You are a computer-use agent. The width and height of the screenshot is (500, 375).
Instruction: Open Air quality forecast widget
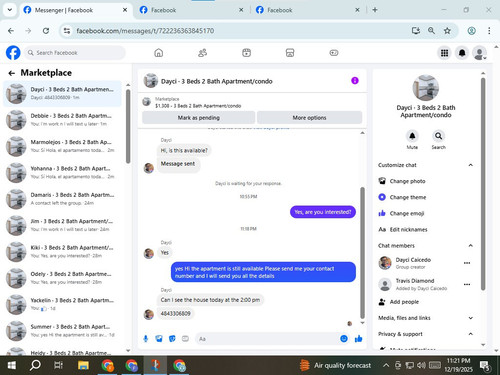(x=335, y=365)
